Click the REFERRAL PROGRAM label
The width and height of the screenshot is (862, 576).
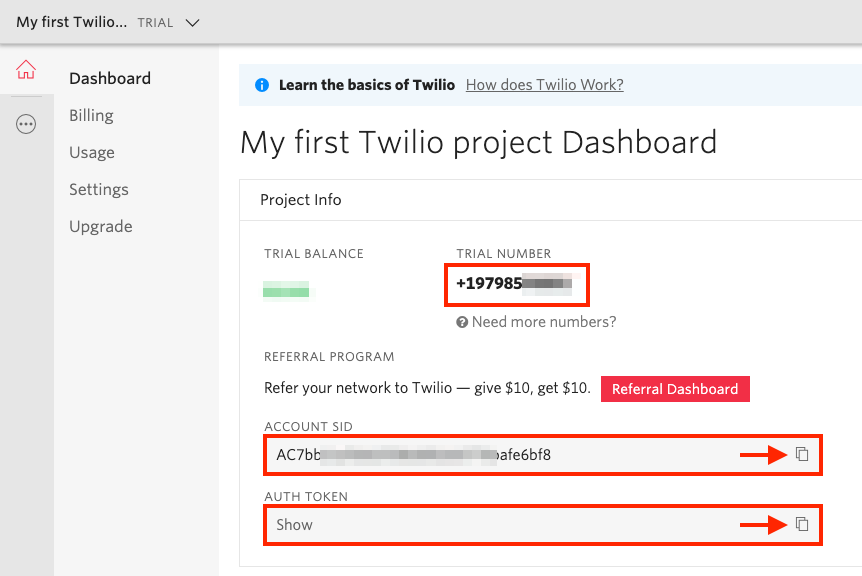click(329, 357)
